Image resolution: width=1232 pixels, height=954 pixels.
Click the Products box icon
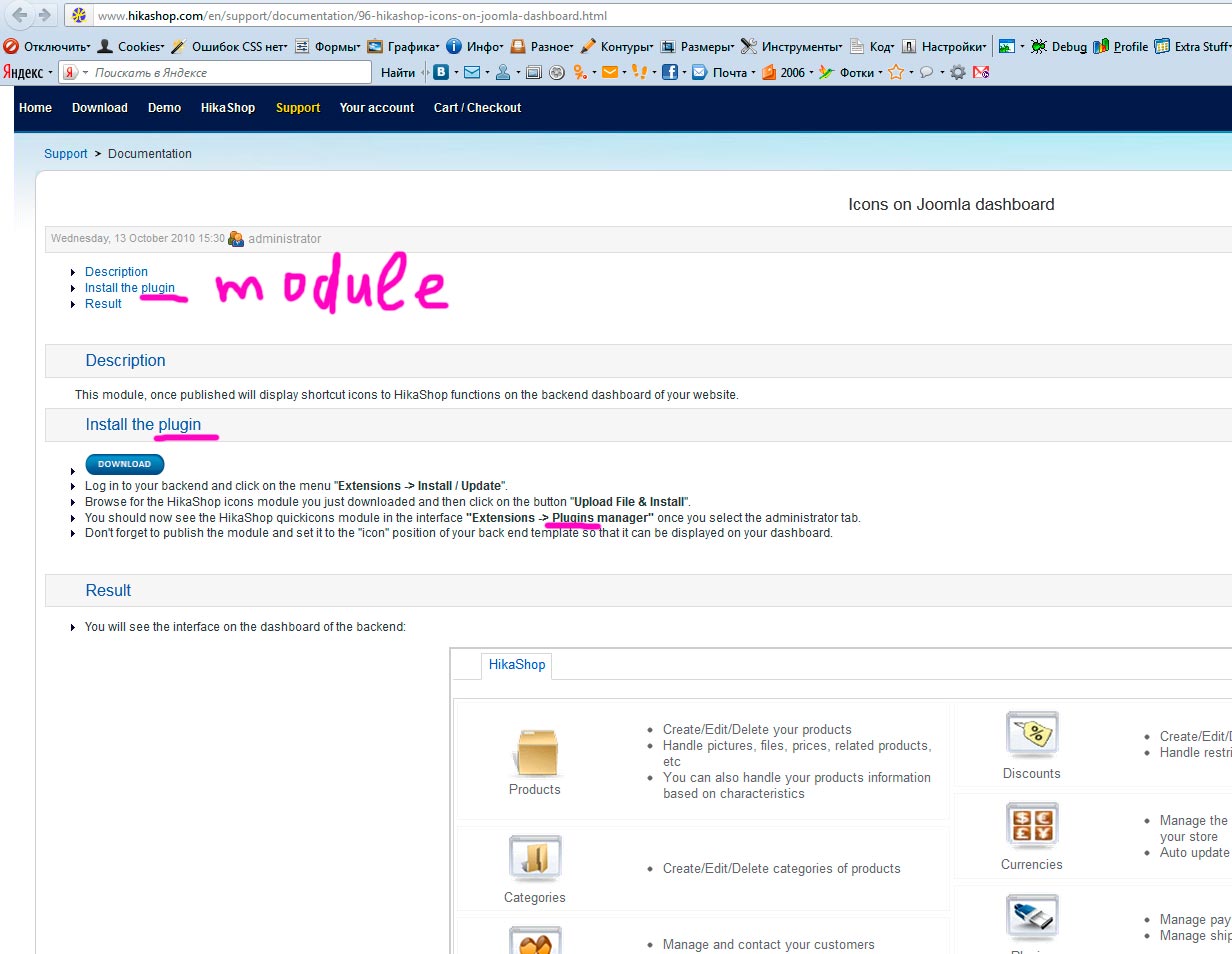click(x=535, y=753)
